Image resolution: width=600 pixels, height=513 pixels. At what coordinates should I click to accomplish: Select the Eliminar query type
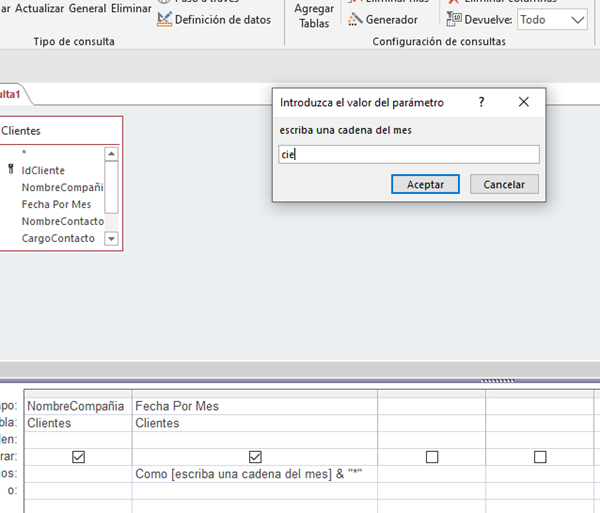click(131, 8)
